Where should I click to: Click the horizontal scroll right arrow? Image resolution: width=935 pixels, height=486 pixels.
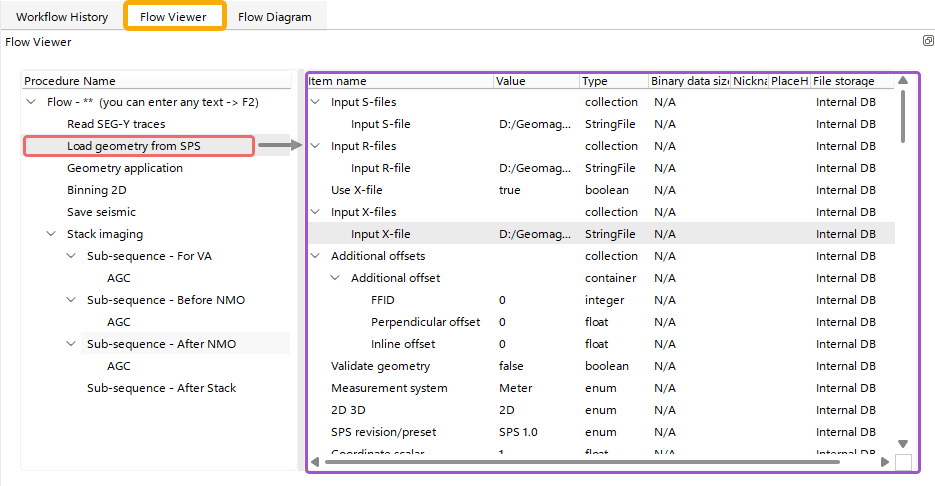pyautogui.click(x=885, y=462)
